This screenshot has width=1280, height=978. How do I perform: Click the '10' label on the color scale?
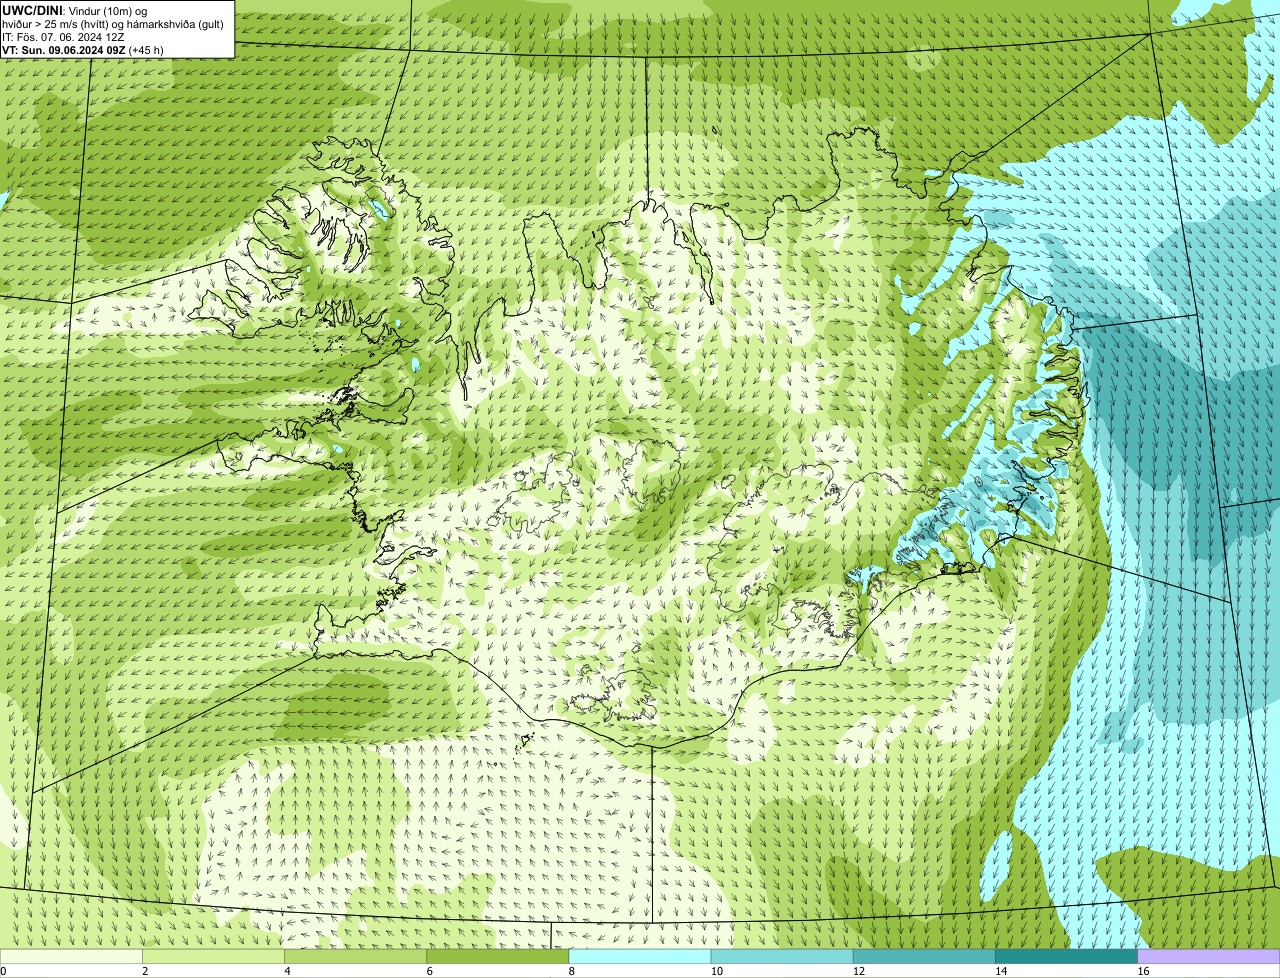717,971
